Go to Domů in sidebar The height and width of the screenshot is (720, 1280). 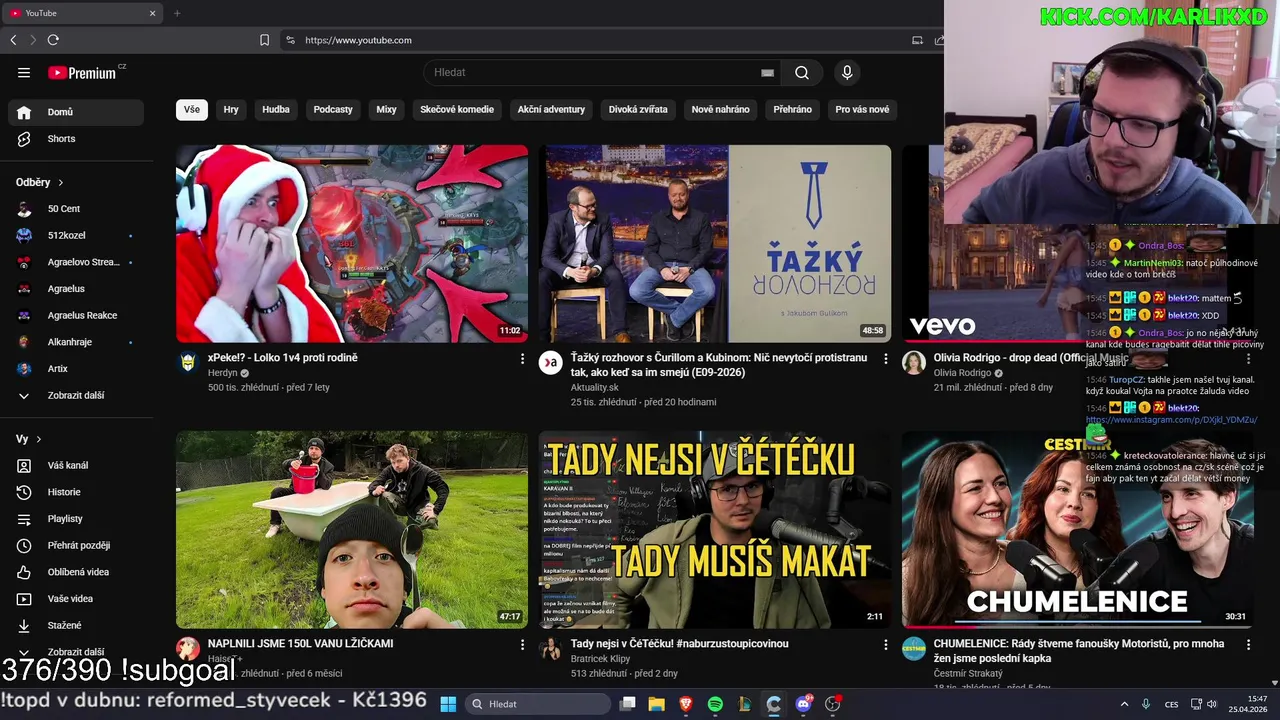(76, 112)
